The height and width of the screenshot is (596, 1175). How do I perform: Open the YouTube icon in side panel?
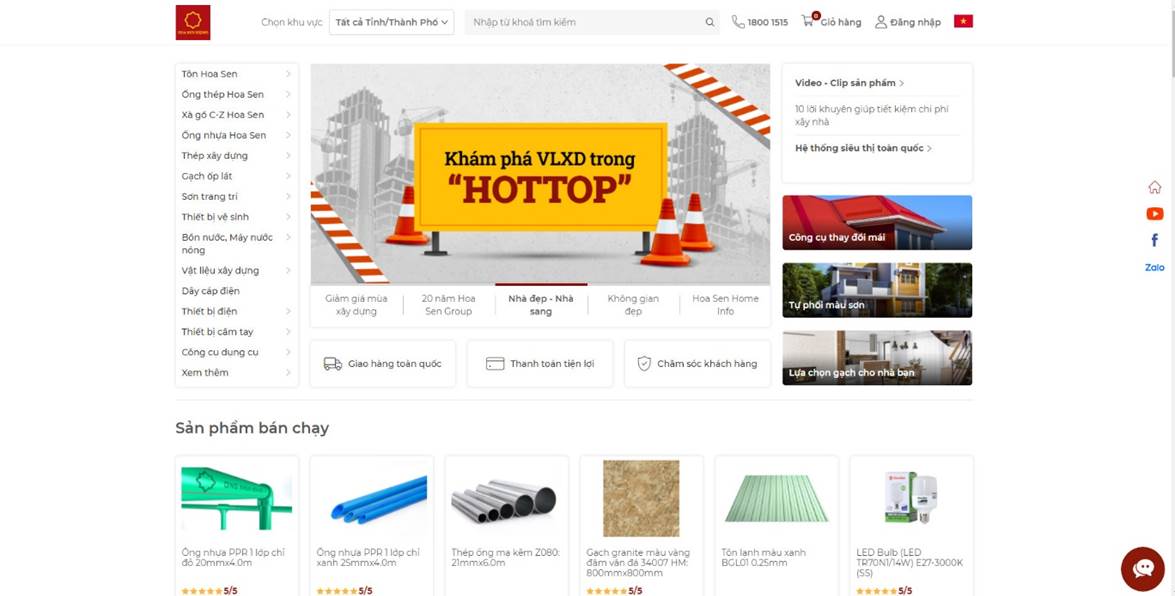tap(1155, 214)
